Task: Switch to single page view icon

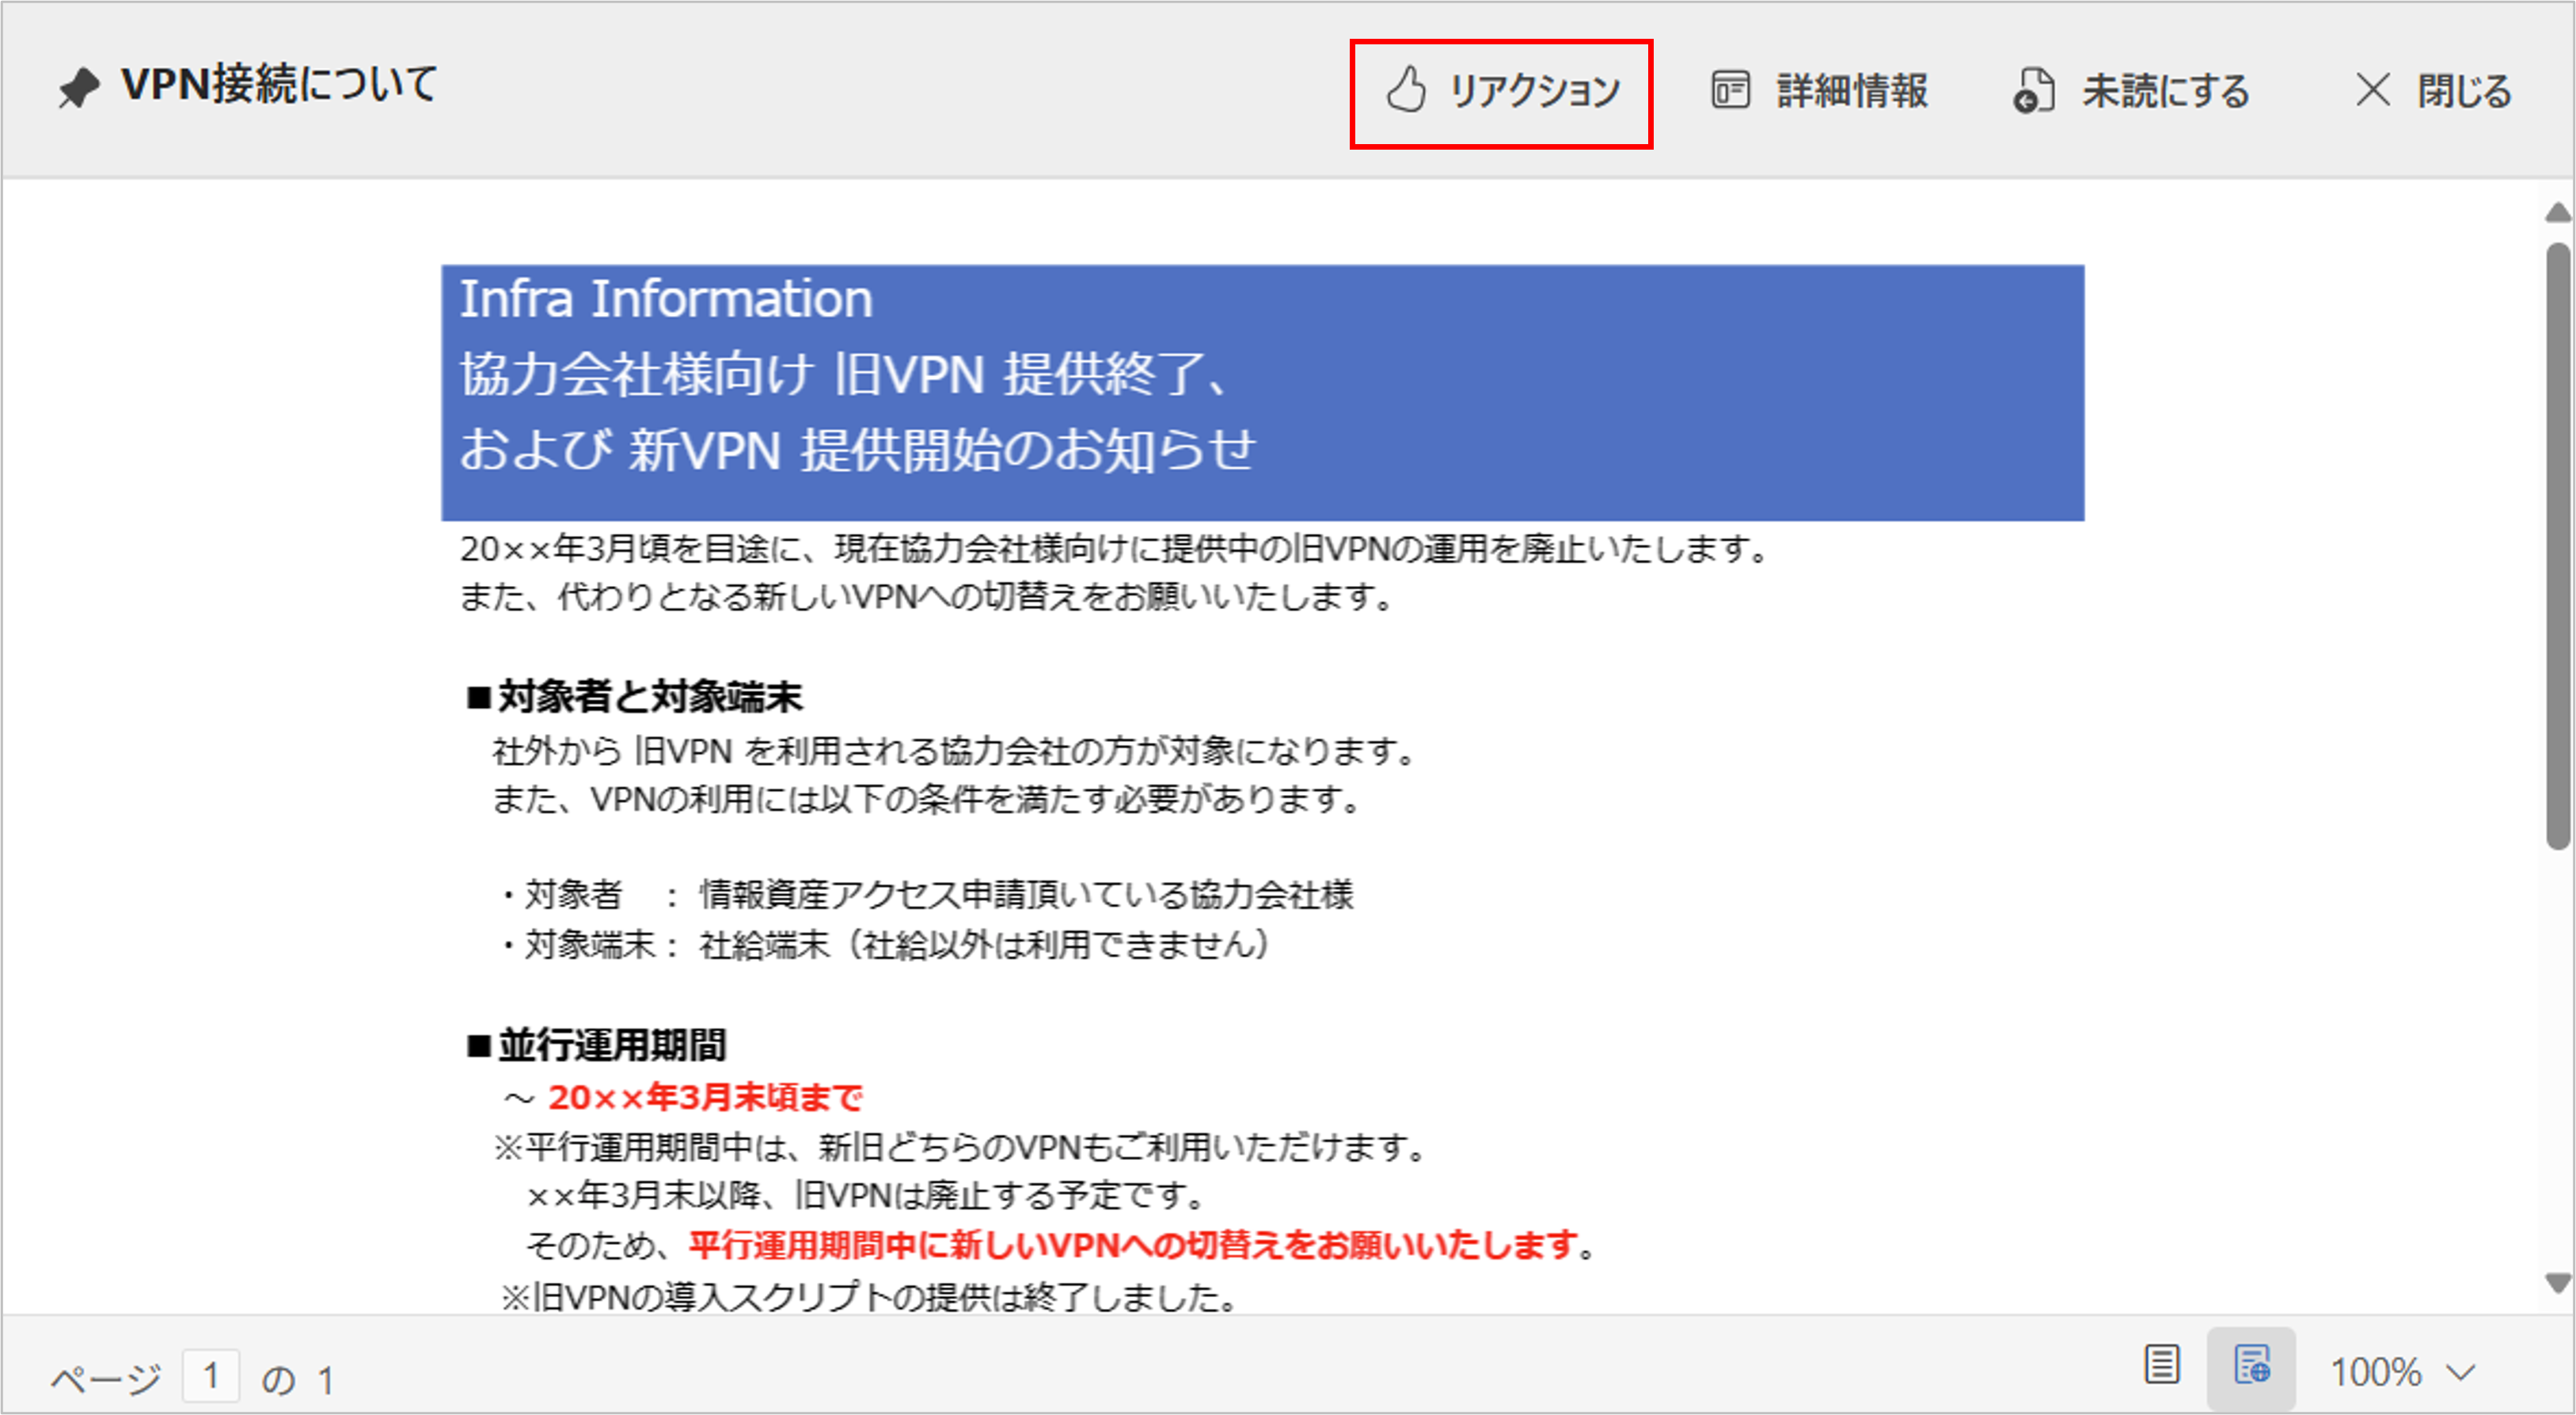Action: pos(2162,1365)
